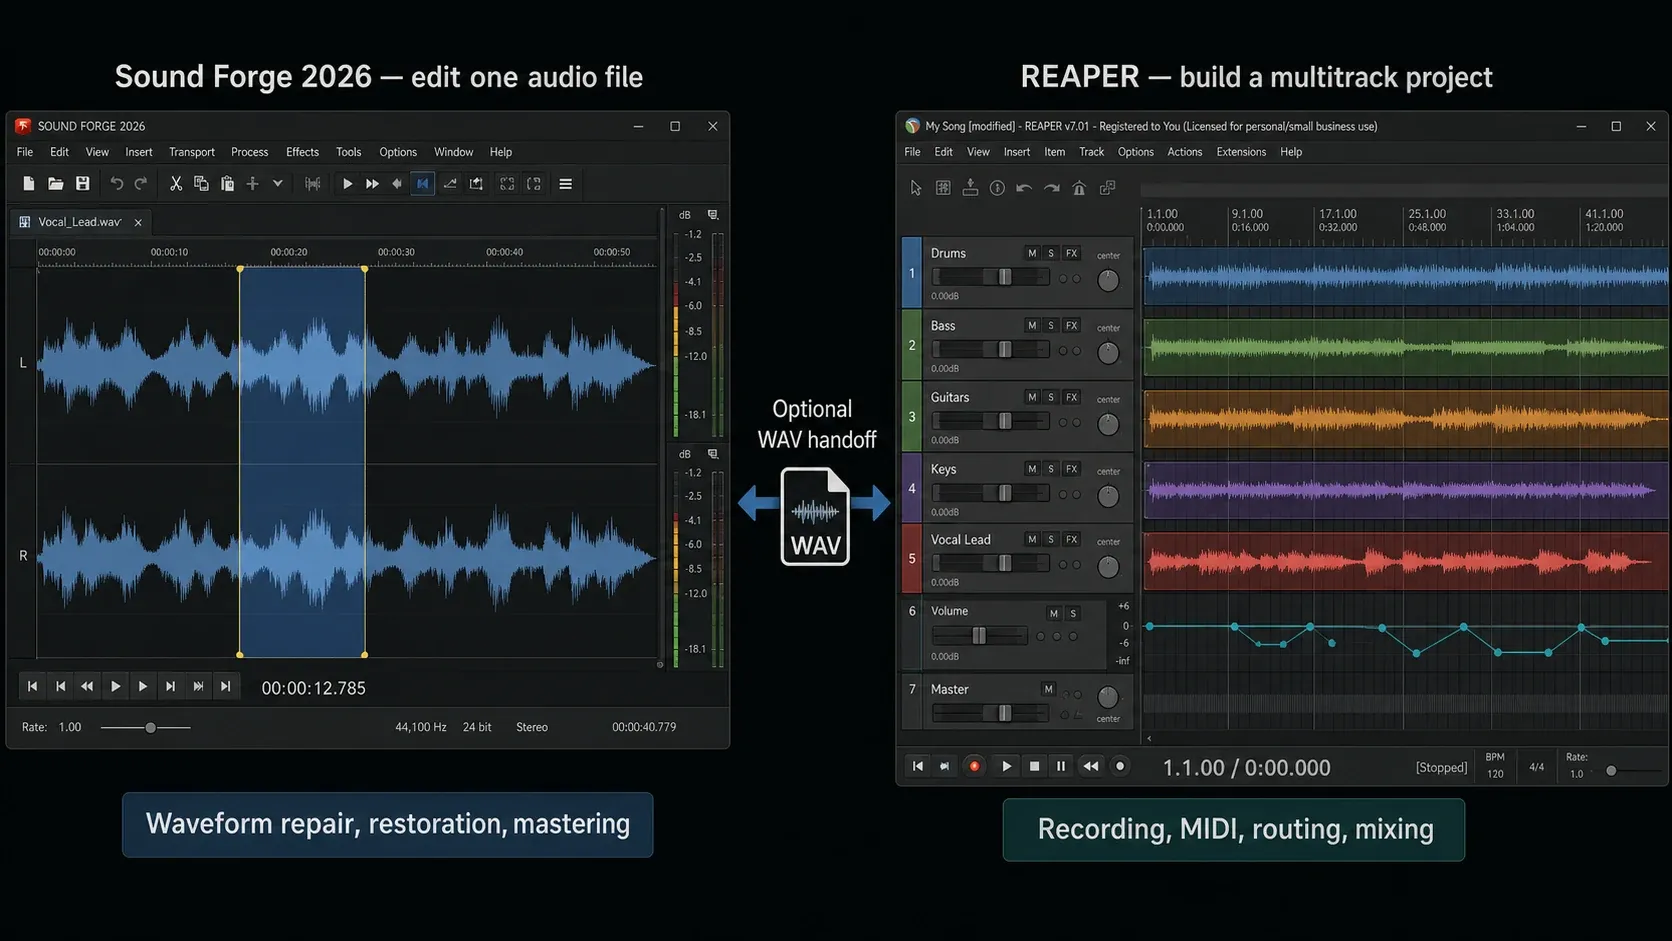Viewport: 1672px width, 941px height.
Task: Click the Master track pan knob
Action: point(1108,697)
